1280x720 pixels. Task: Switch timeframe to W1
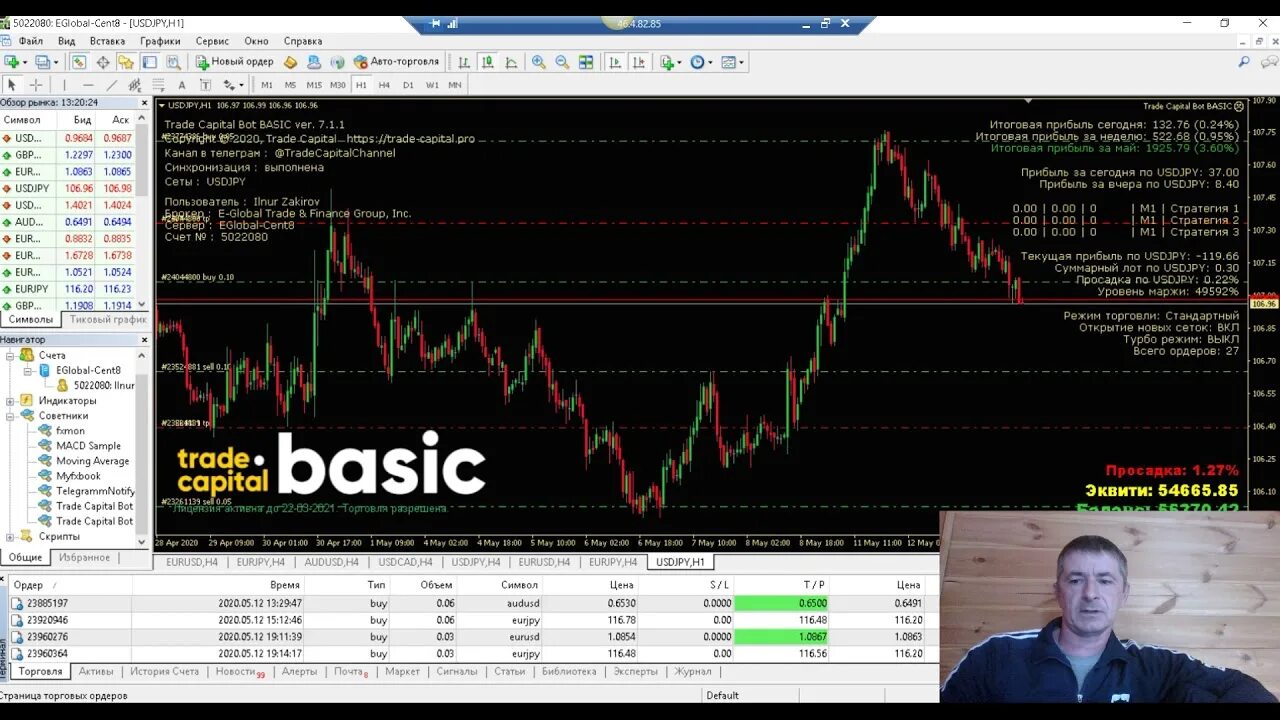pyautogui.click(x=432, y=85)
